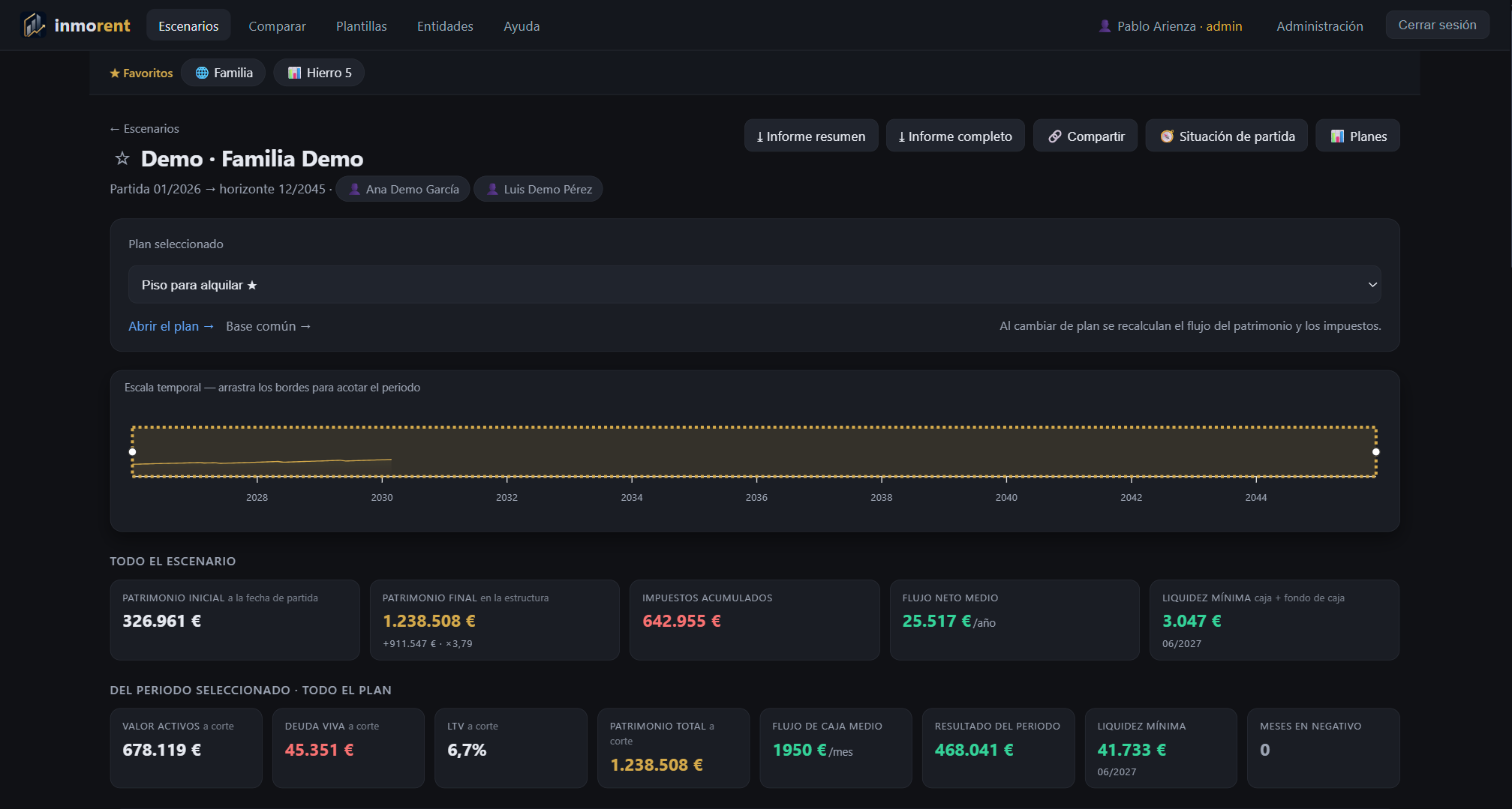Image resolution: width=1512 pixels, height=809 pixels.
Task: Click the ★ Favoritos label
Action: click(141, 73)
